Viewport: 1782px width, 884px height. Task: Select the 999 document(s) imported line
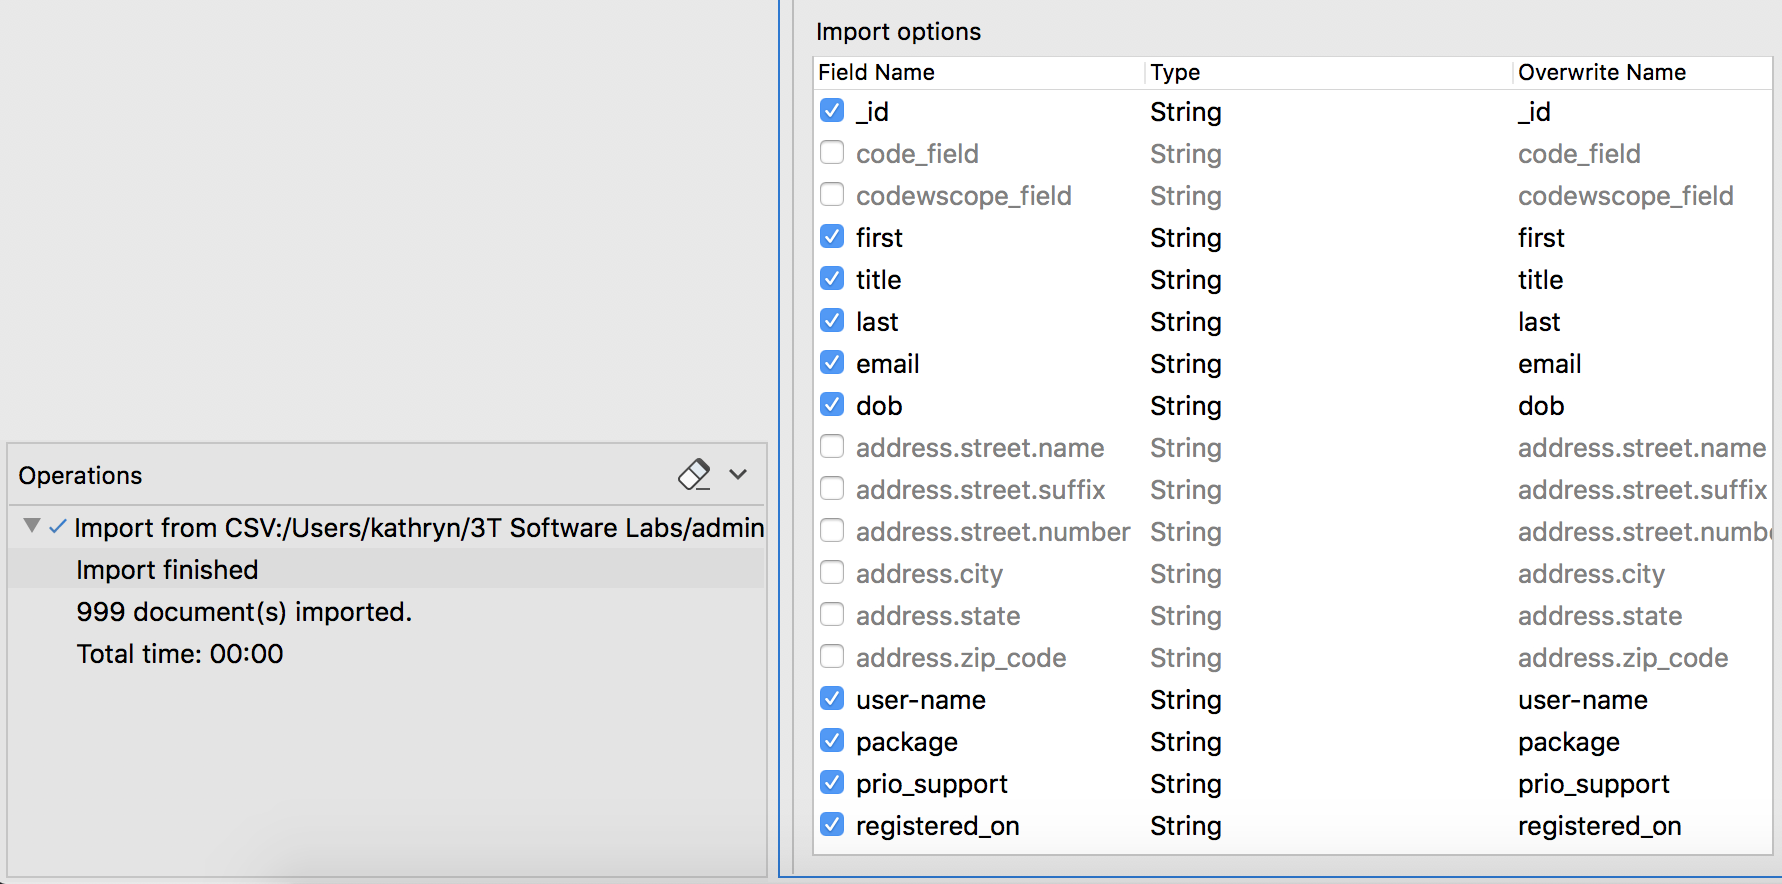click(244, 612)
